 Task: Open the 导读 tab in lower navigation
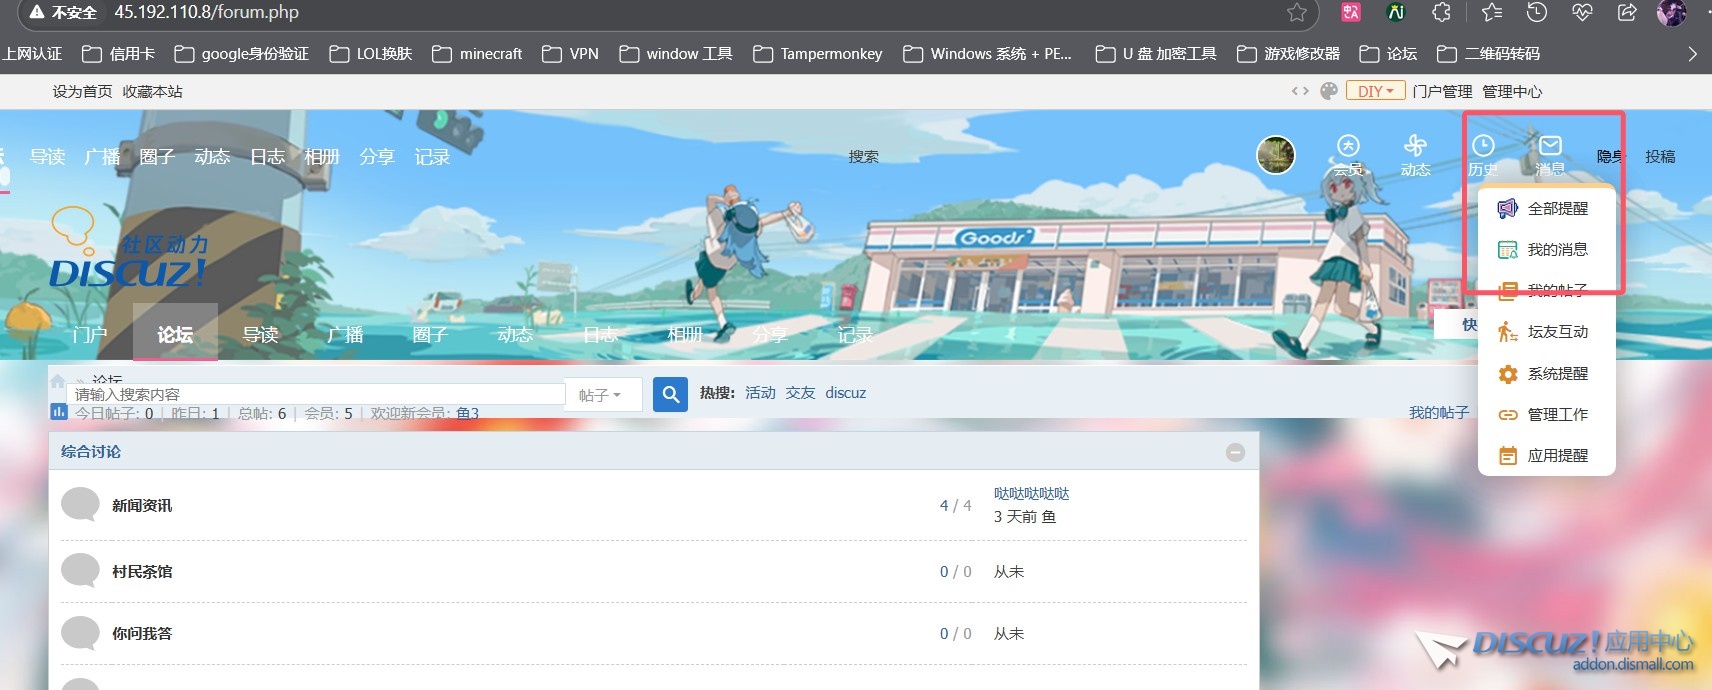coord(260,334)
